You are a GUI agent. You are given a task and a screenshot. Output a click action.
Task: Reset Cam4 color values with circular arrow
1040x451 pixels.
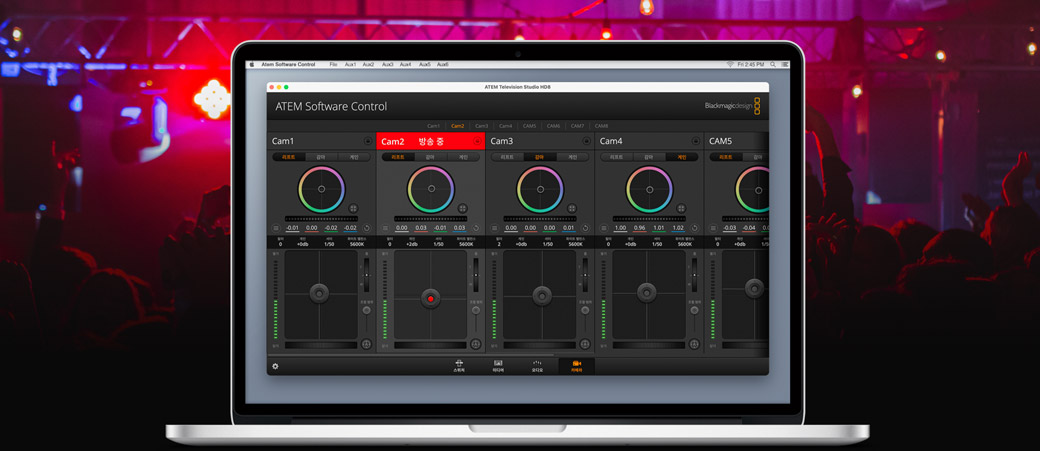click(694, 228)
